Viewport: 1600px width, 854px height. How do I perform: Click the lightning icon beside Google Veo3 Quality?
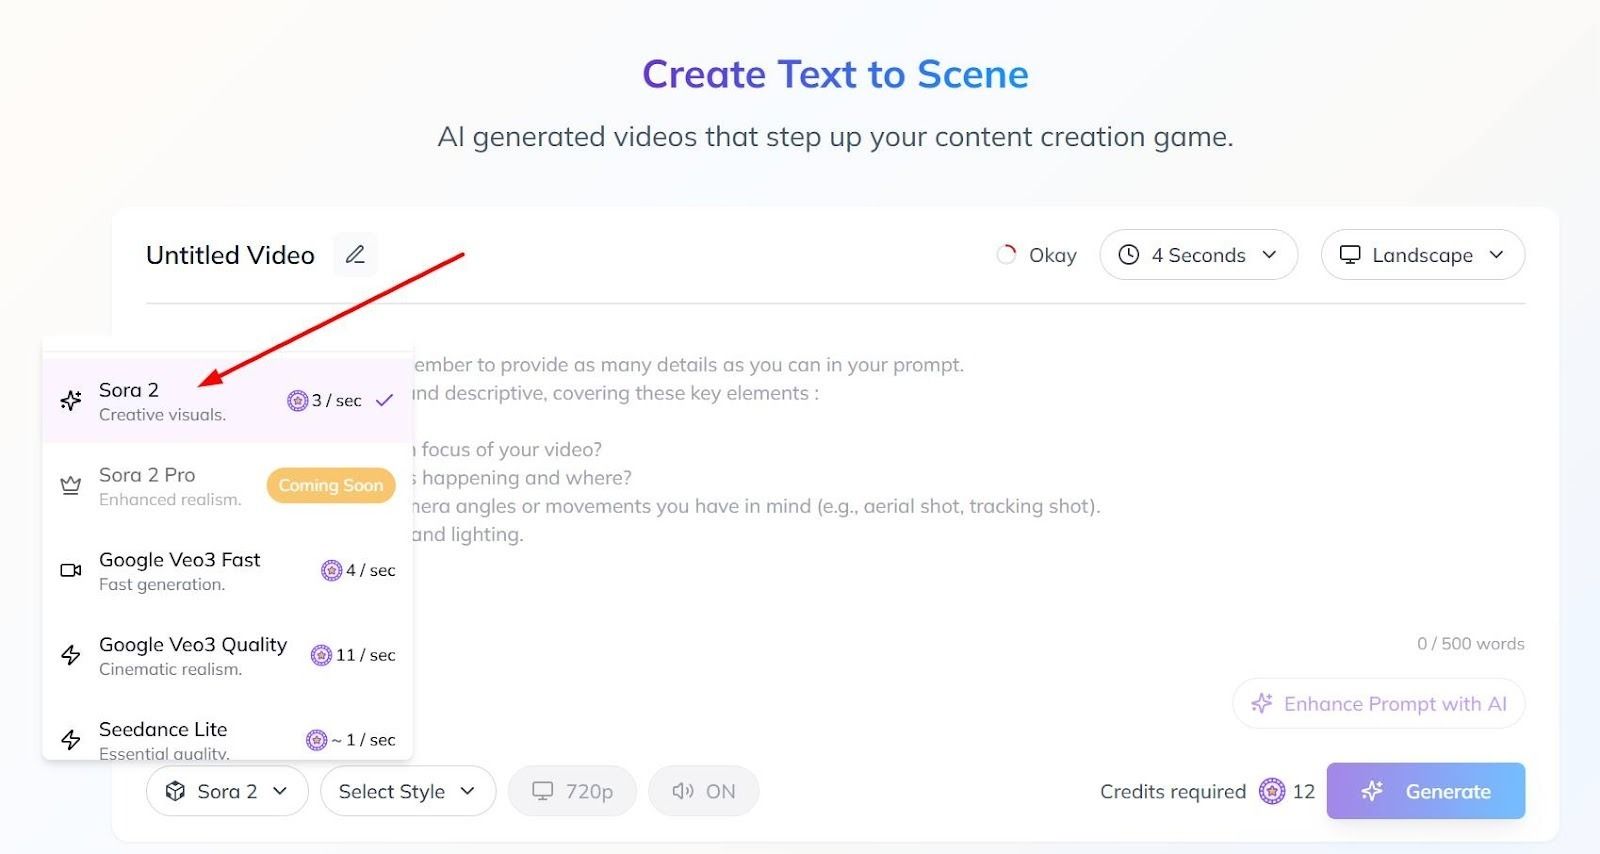coord(71,655)
